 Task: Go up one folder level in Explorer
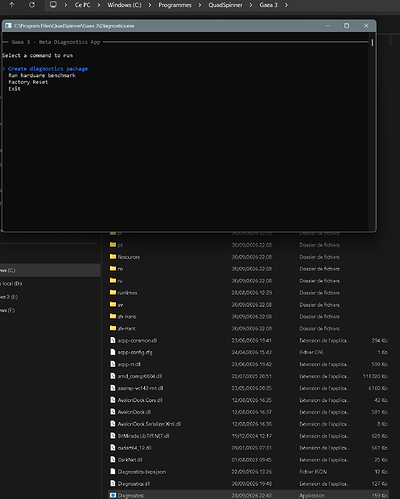(12, 5)
